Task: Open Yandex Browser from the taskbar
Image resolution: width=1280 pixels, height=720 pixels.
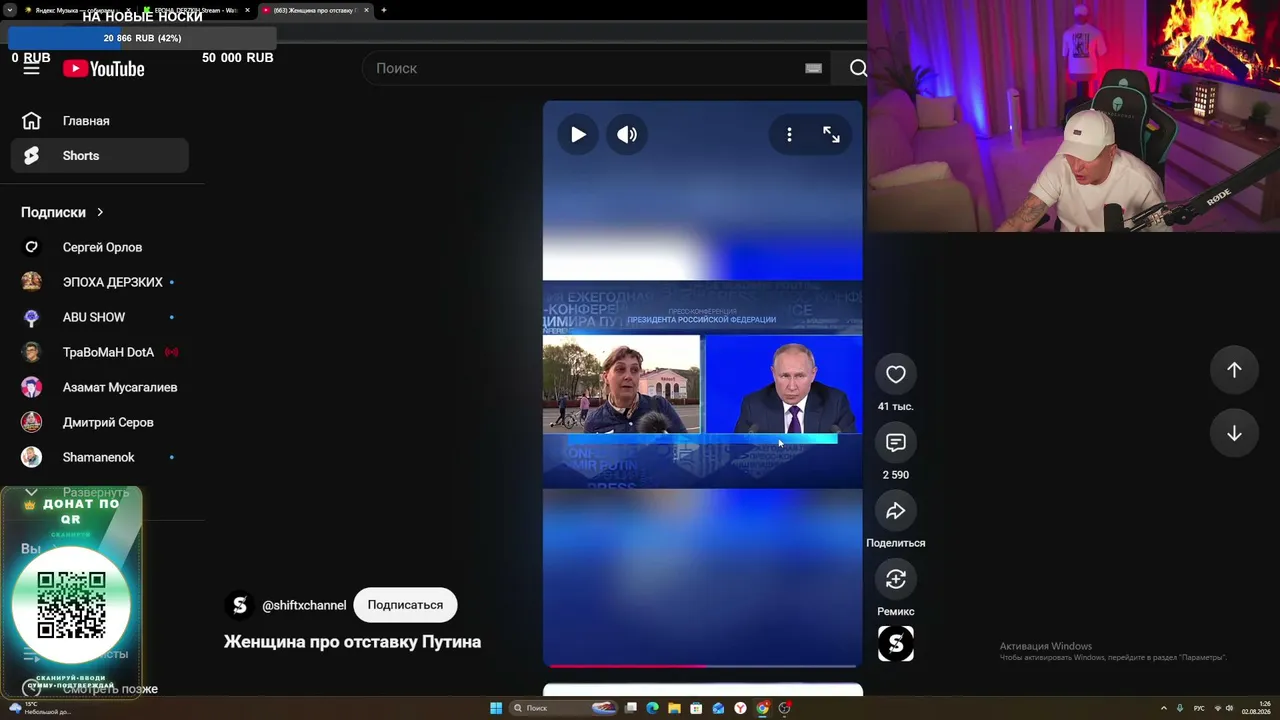Action: click(x=741, y=708)
